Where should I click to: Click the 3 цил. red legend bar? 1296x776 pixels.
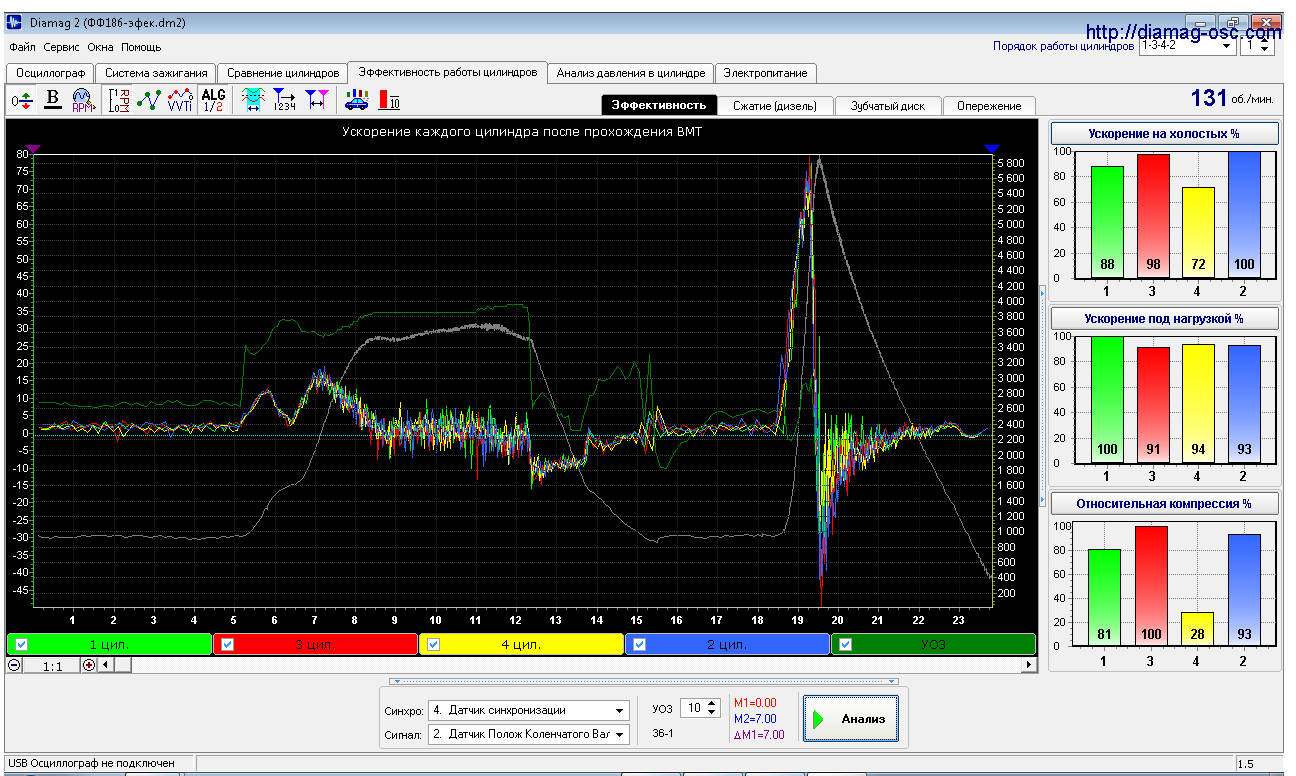(315, 644)
